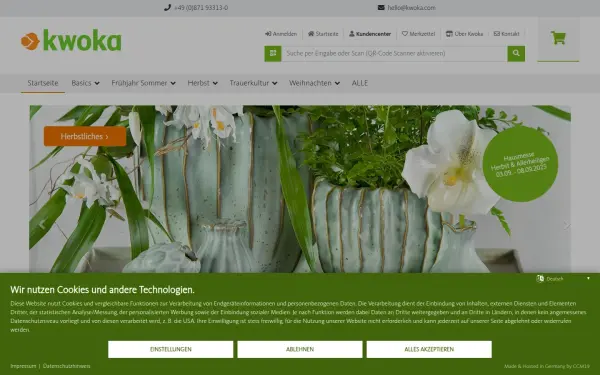Click the hero banner ceramic vases image

[300, 189]
